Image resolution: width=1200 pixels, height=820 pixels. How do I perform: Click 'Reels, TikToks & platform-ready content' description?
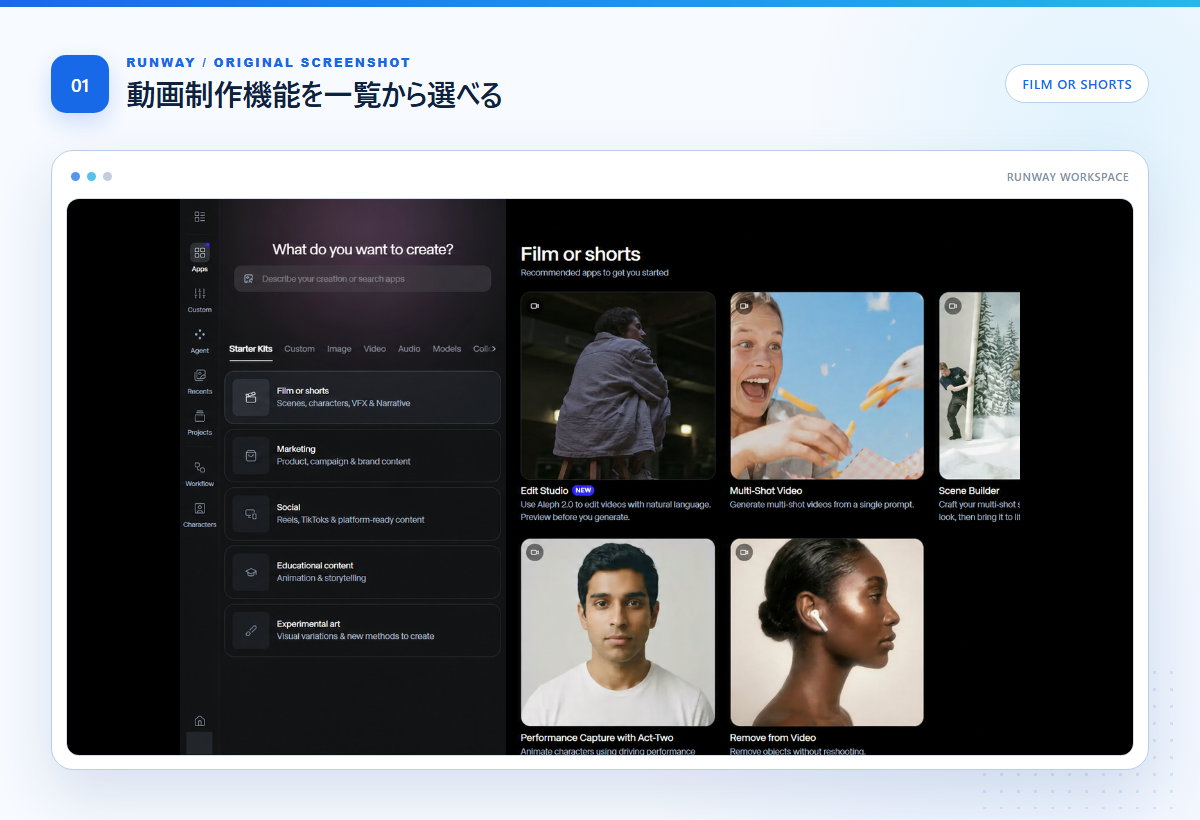pos(350,520)
